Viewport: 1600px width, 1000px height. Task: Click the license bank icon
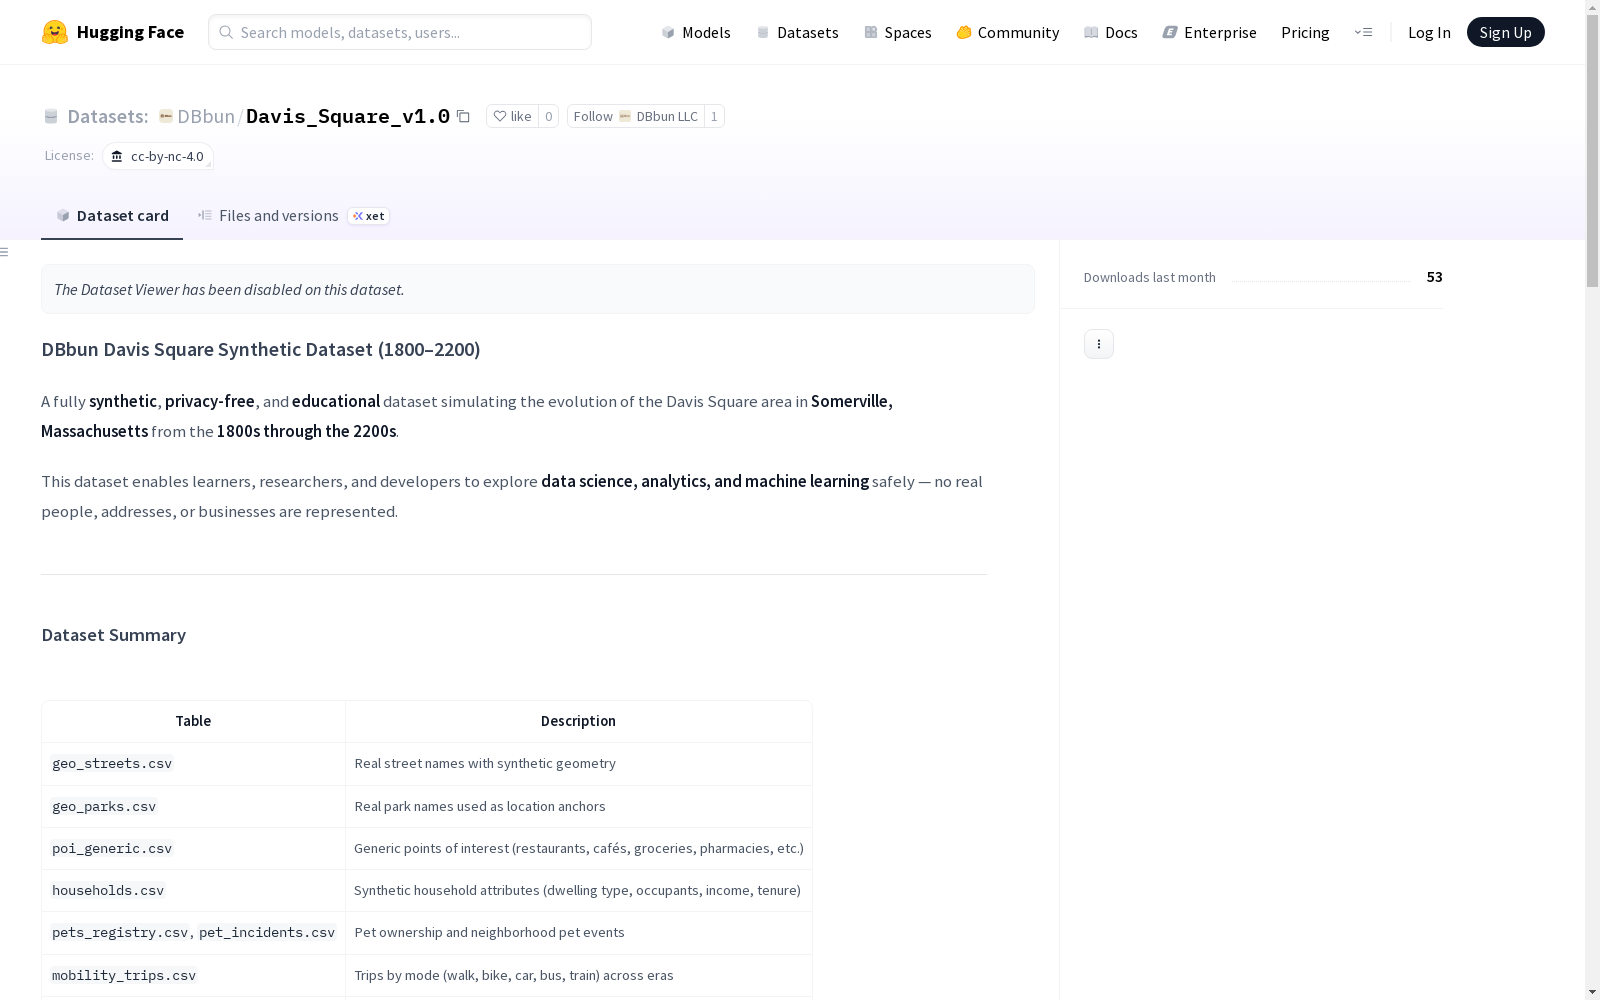pyautogui.click(x=117, y=156)
